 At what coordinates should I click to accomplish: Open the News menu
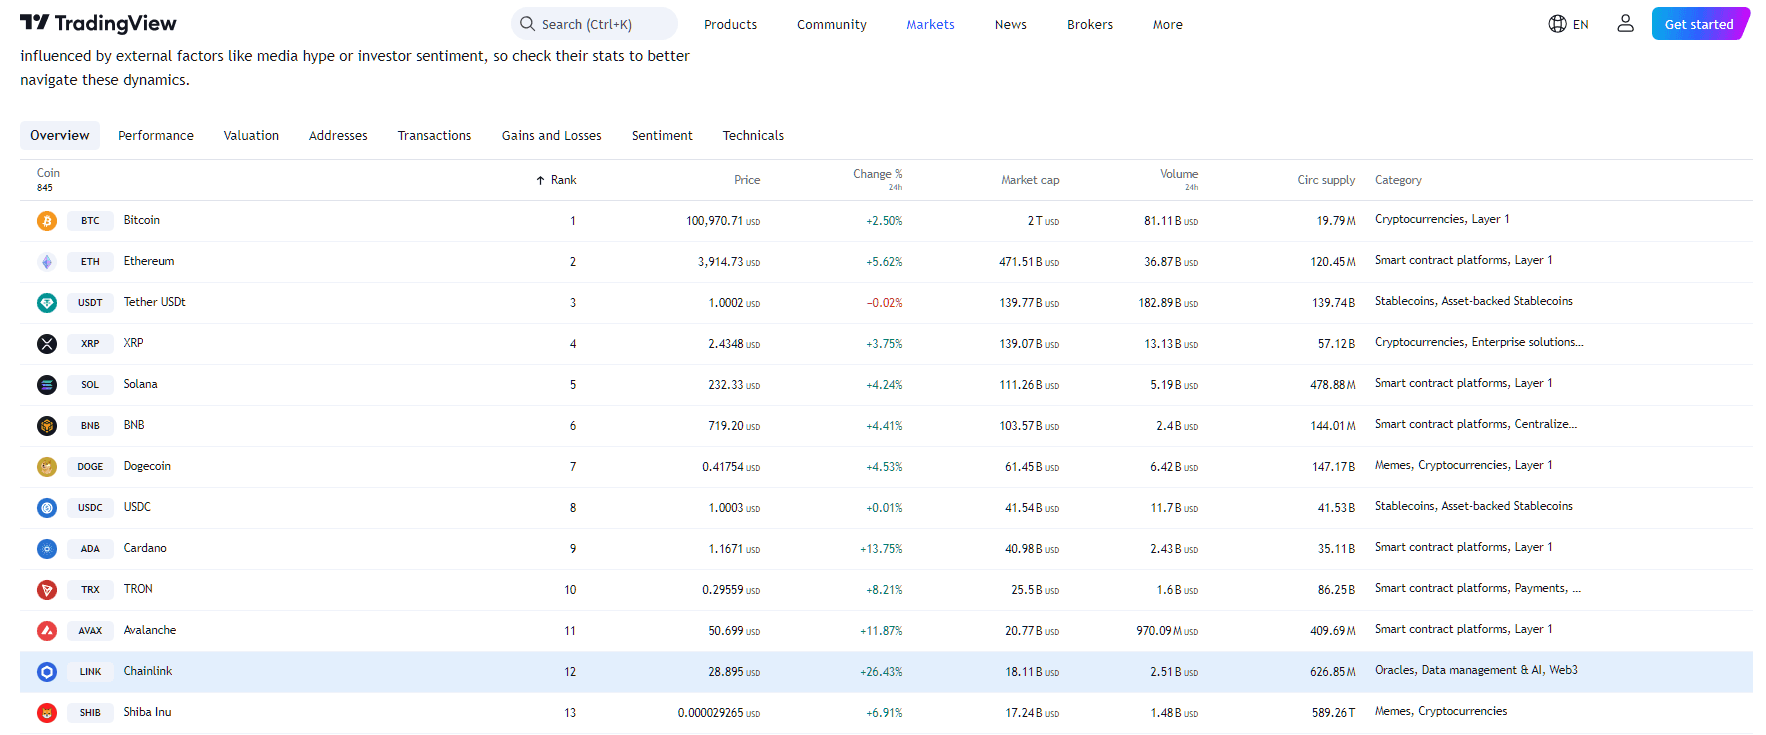(x=1010, y=24)
